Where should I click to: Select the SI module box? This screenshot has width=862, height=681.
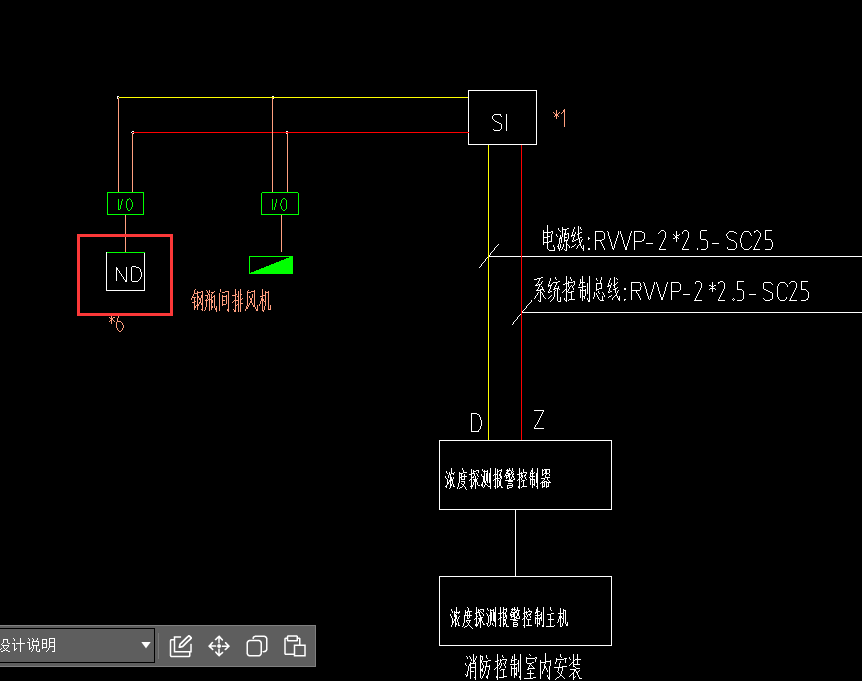pos(502,118)
